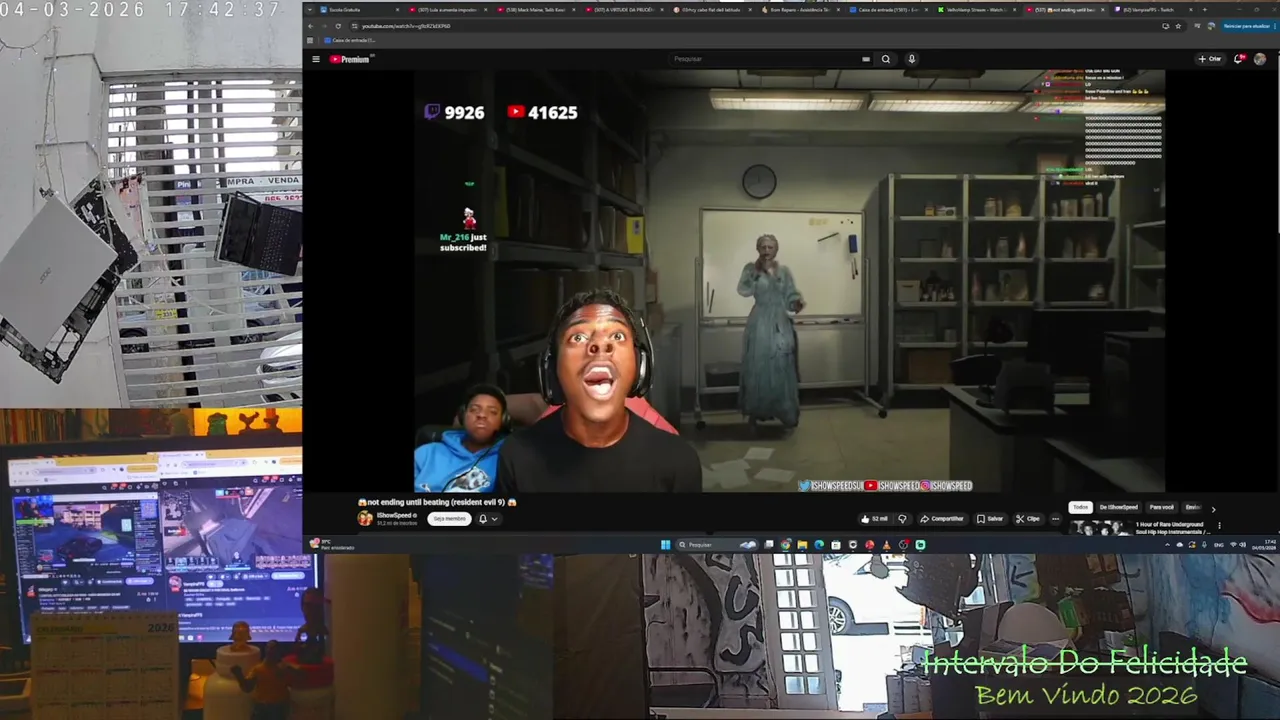This screenshot has width=1280, height=720.
Task: Advance filter chips with right chevron
Action: click(x=1213, y=508)
